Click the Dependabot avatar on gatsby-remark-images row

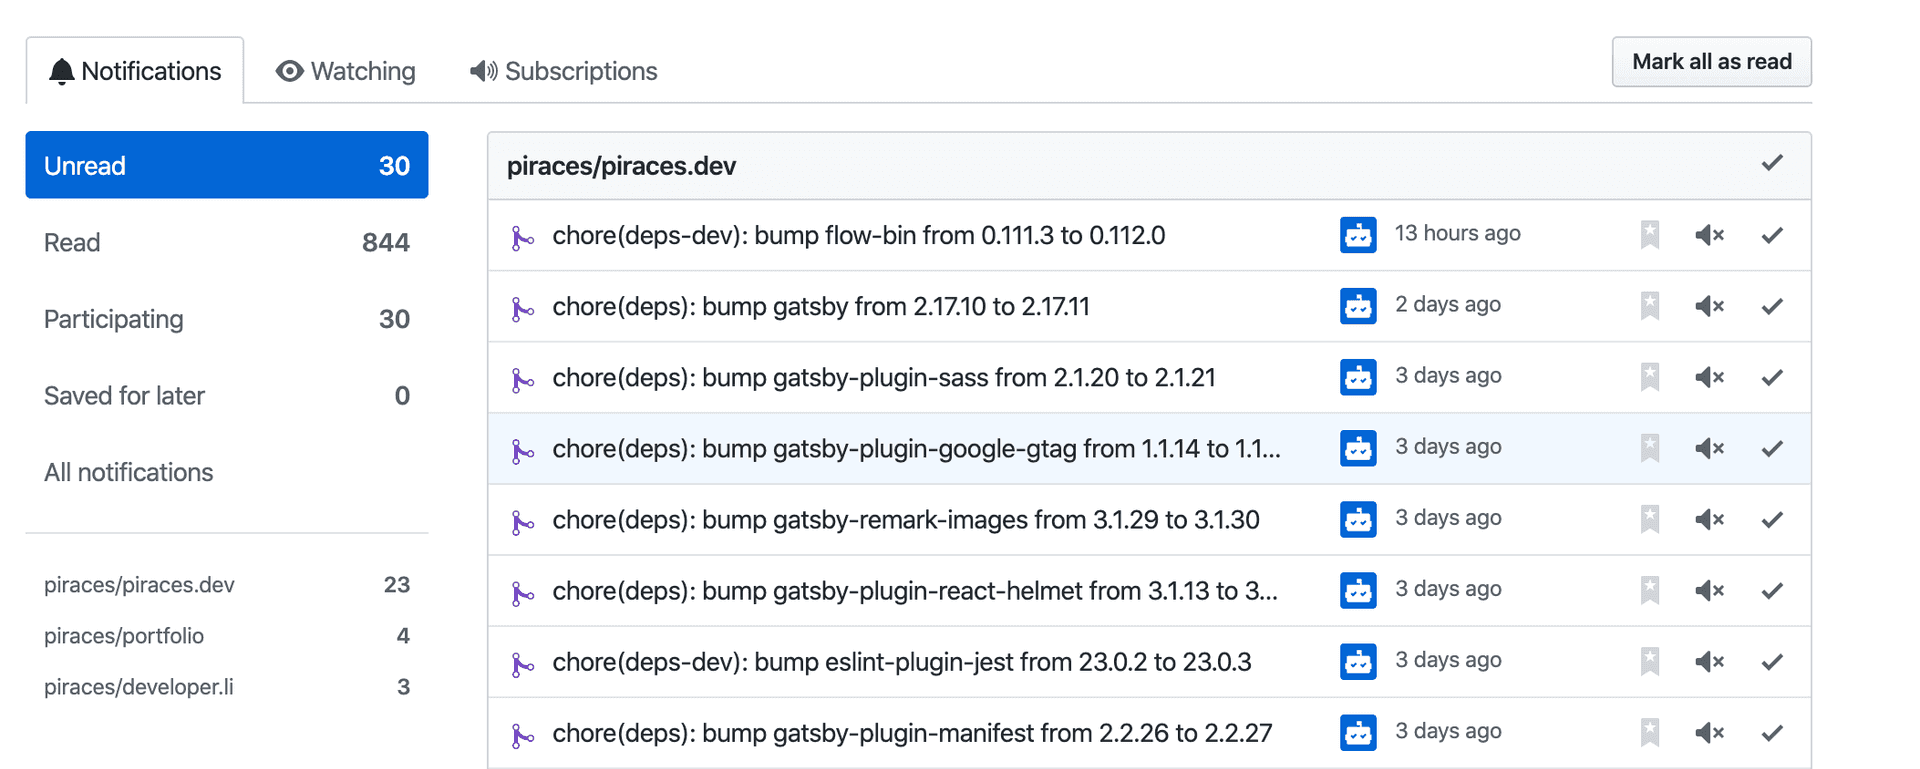[x=1357, y=519]
